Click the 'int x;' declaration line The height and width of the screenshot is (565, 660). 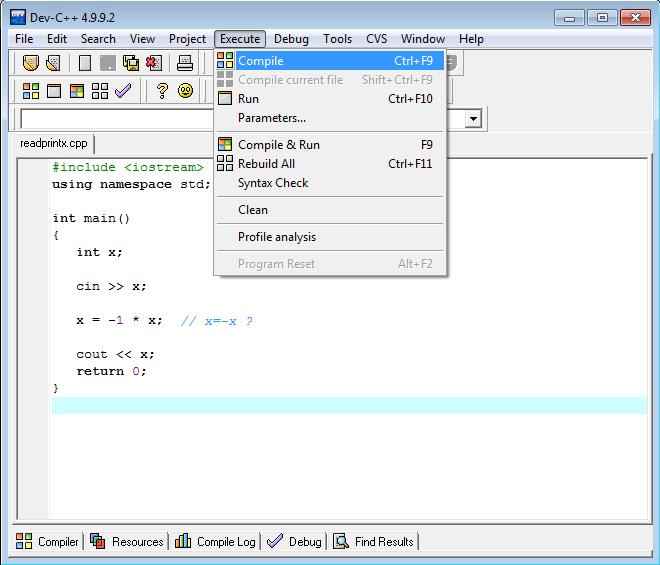99,252
